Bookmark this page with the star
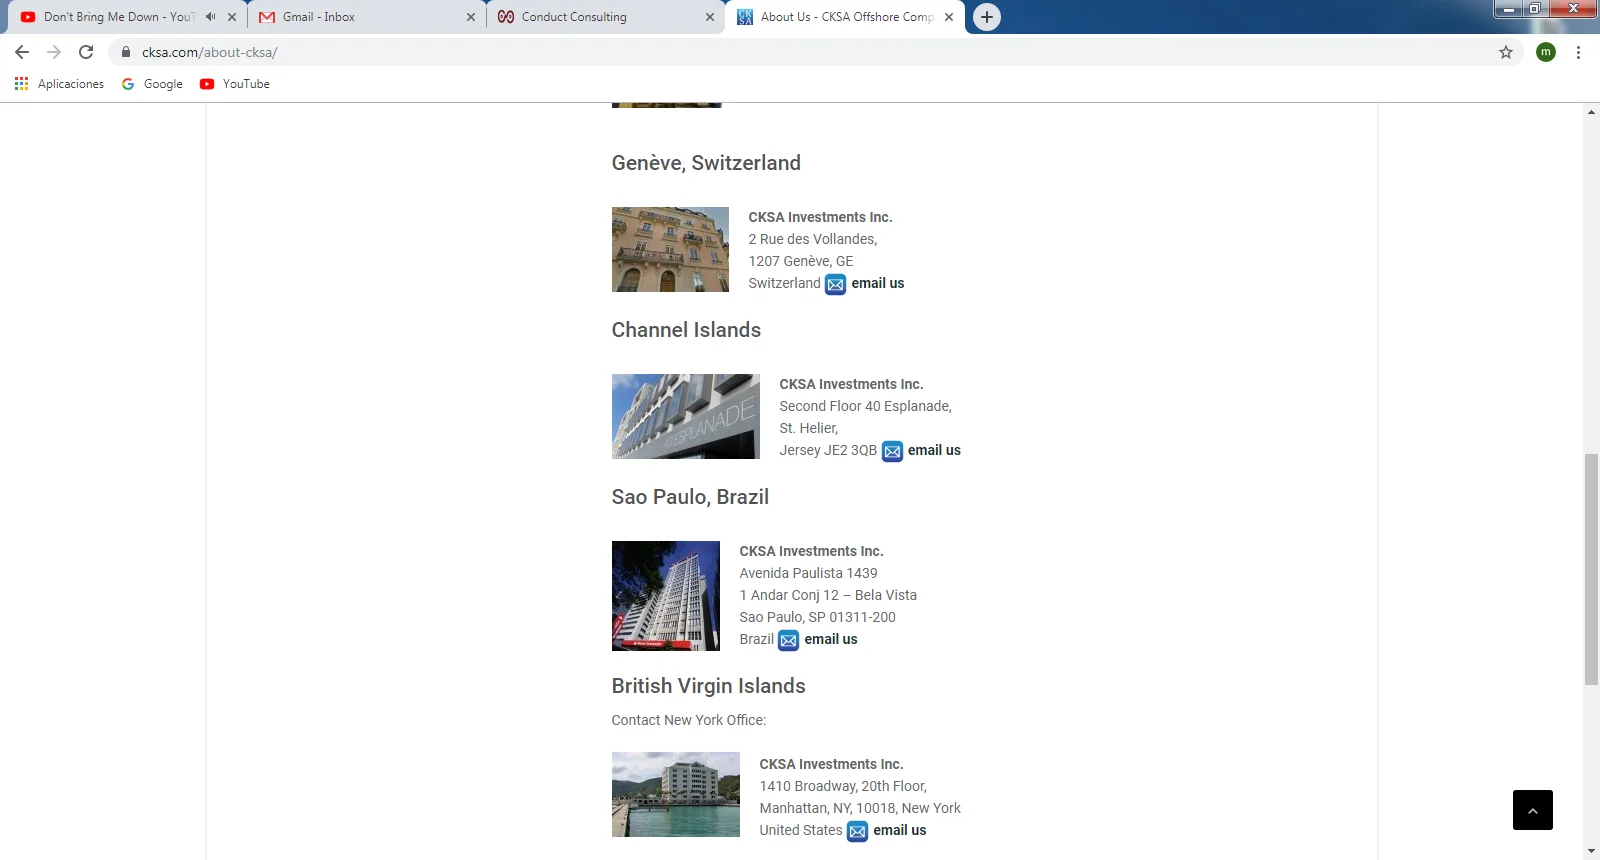The height and width of the screenshot is (860, 1600). pos(1506,52)
